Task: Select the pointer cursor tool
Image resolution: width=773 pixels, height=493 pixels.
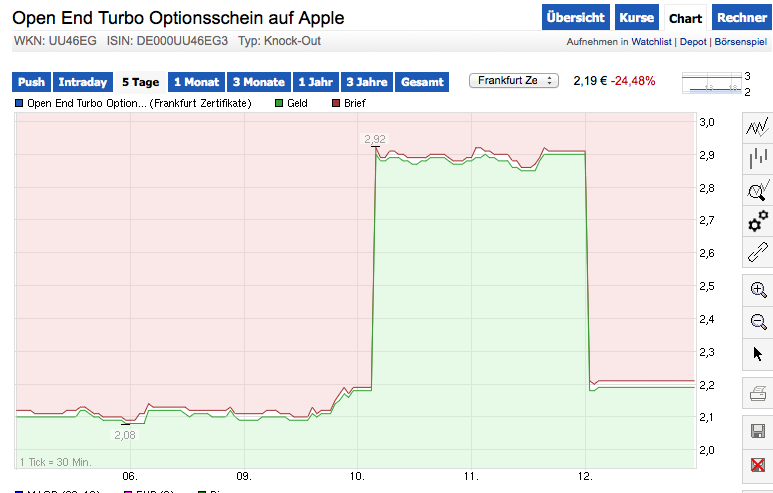Action: [757, 353]
